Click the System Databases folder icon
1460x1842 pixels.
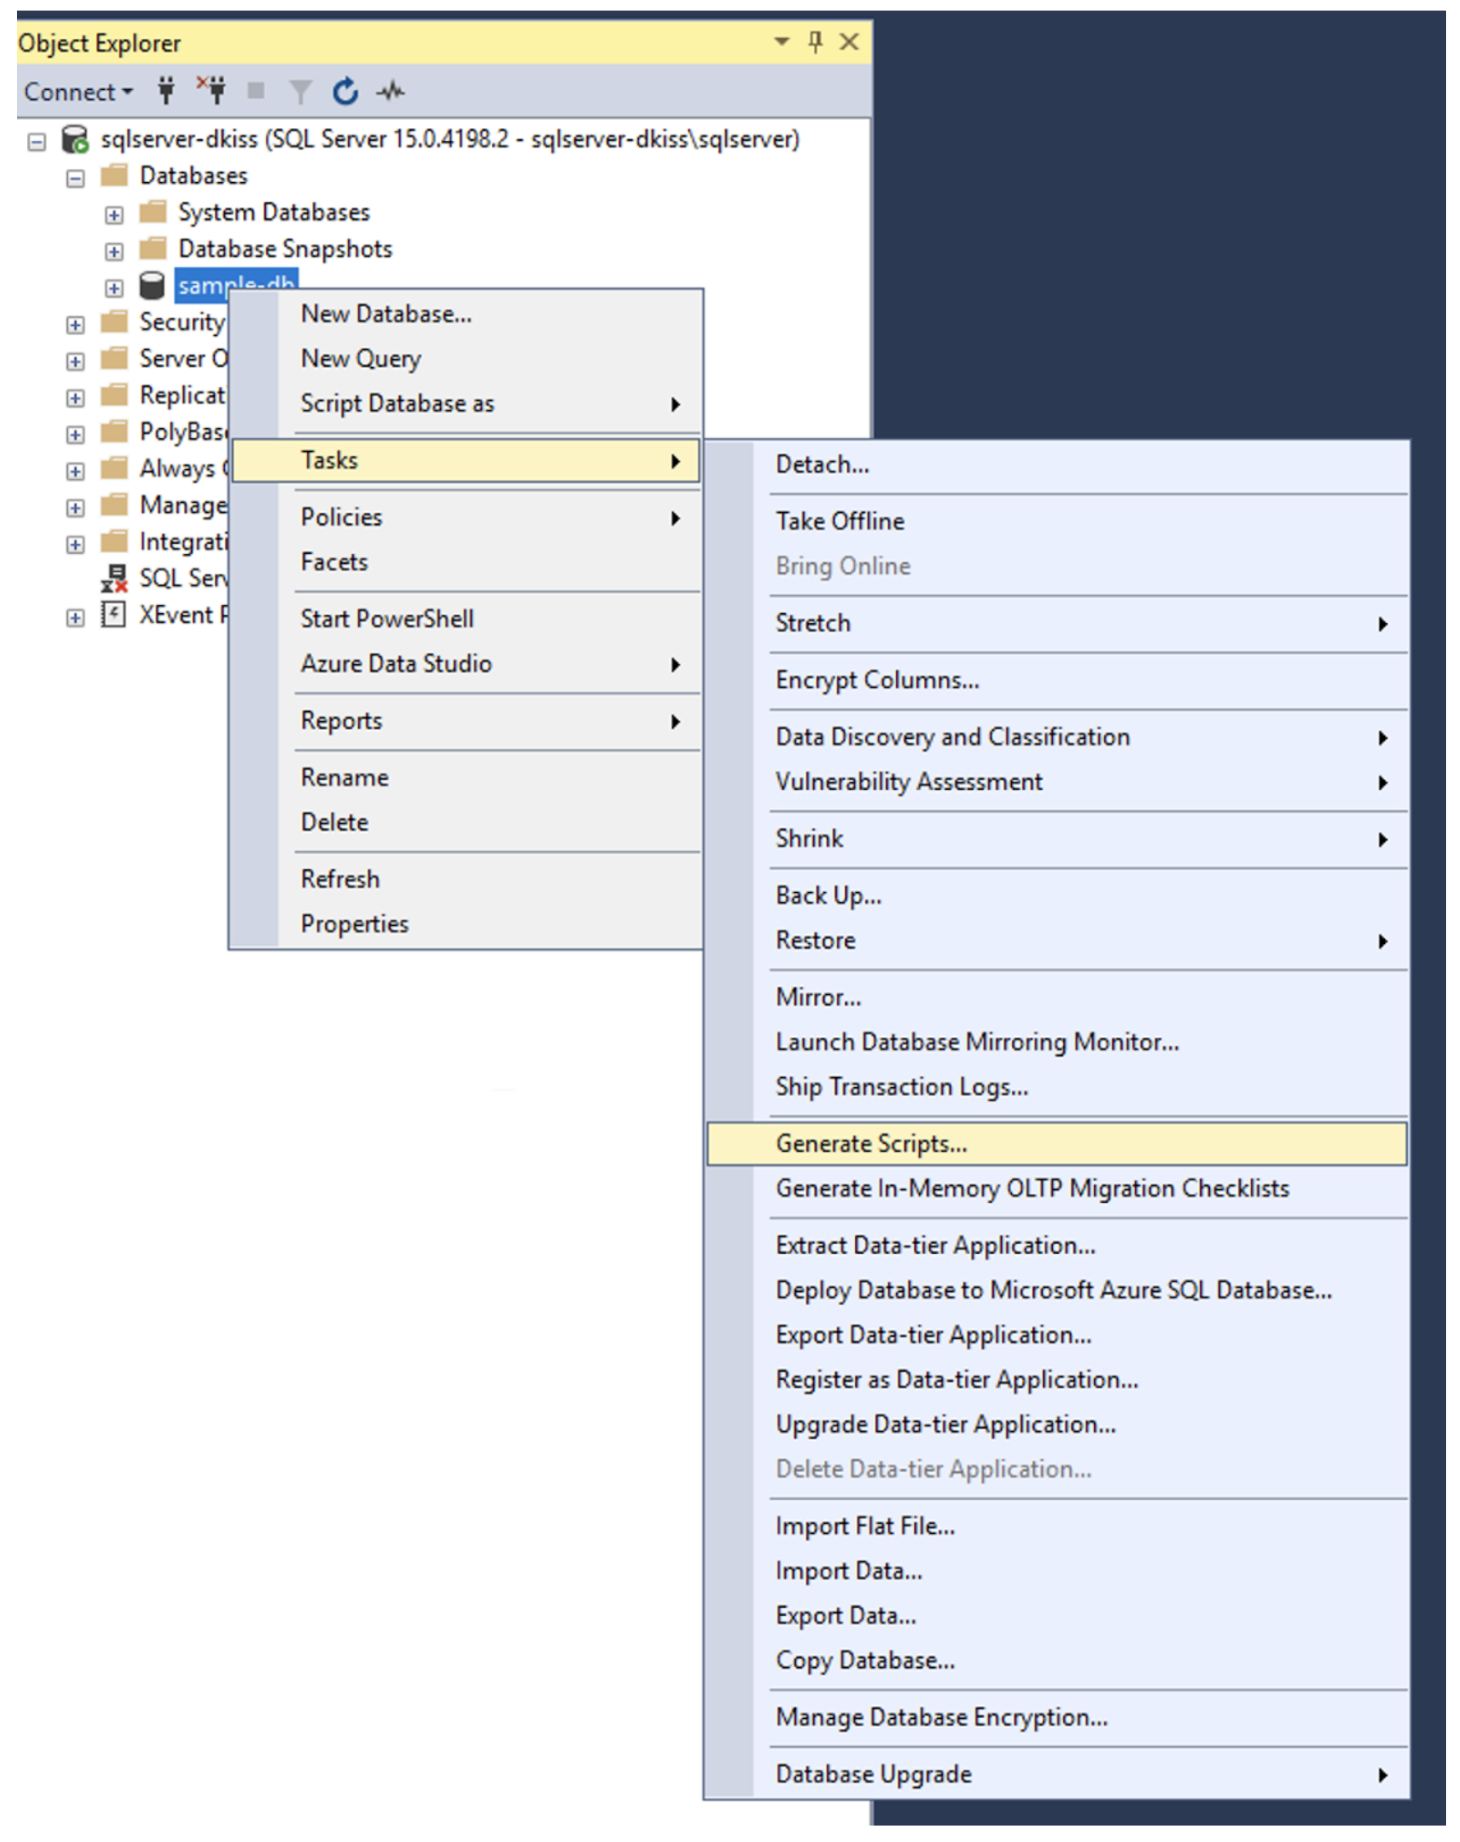(153, 212)
